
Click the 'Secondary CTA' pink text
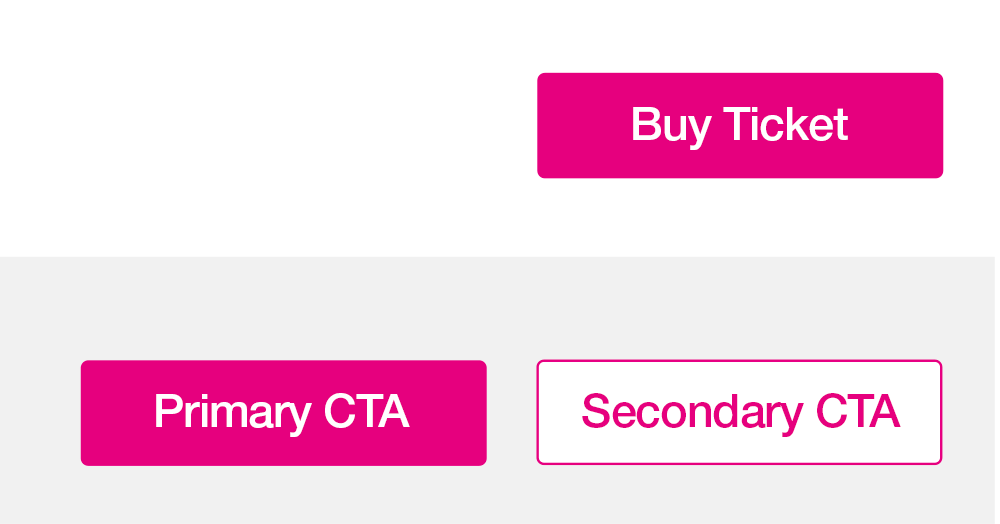click(x=741, y=414)
